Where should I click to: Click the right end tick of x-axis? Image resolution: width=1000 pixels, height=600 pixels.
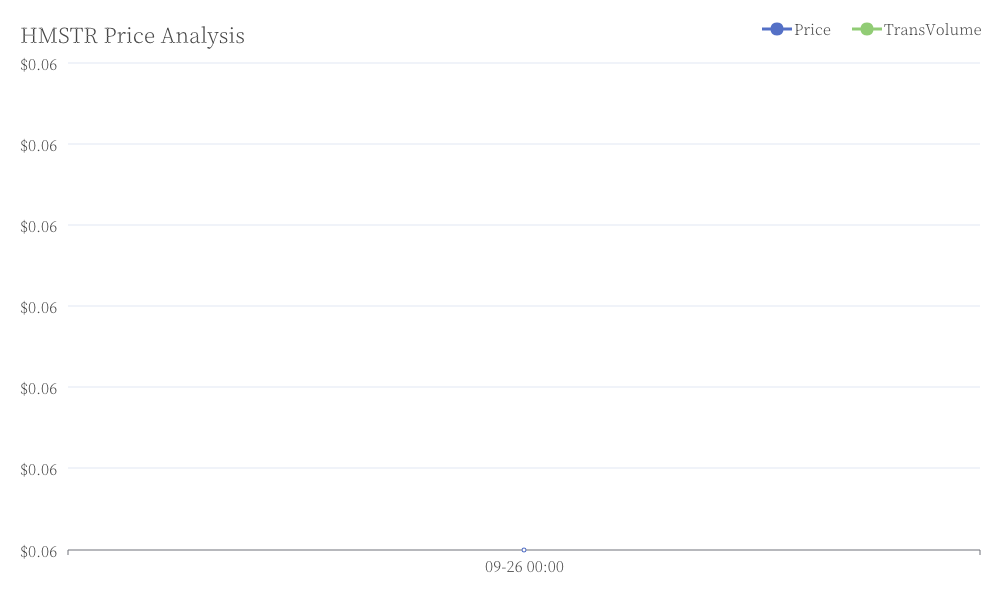pos(980,552)
